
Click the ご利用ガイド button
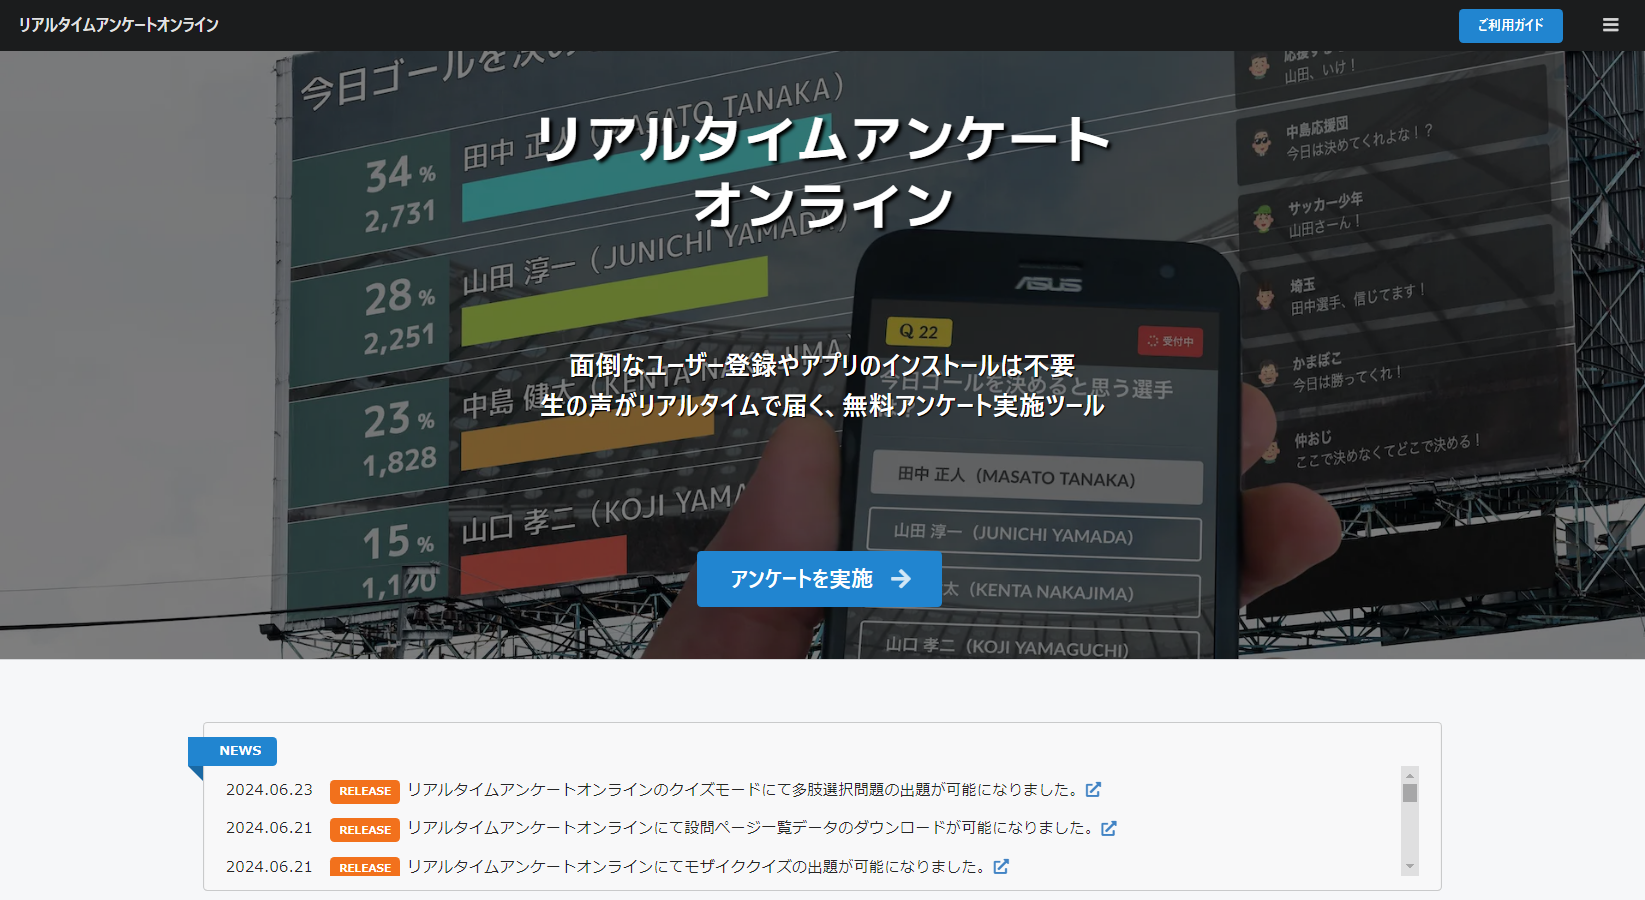tap(1510, 25)
